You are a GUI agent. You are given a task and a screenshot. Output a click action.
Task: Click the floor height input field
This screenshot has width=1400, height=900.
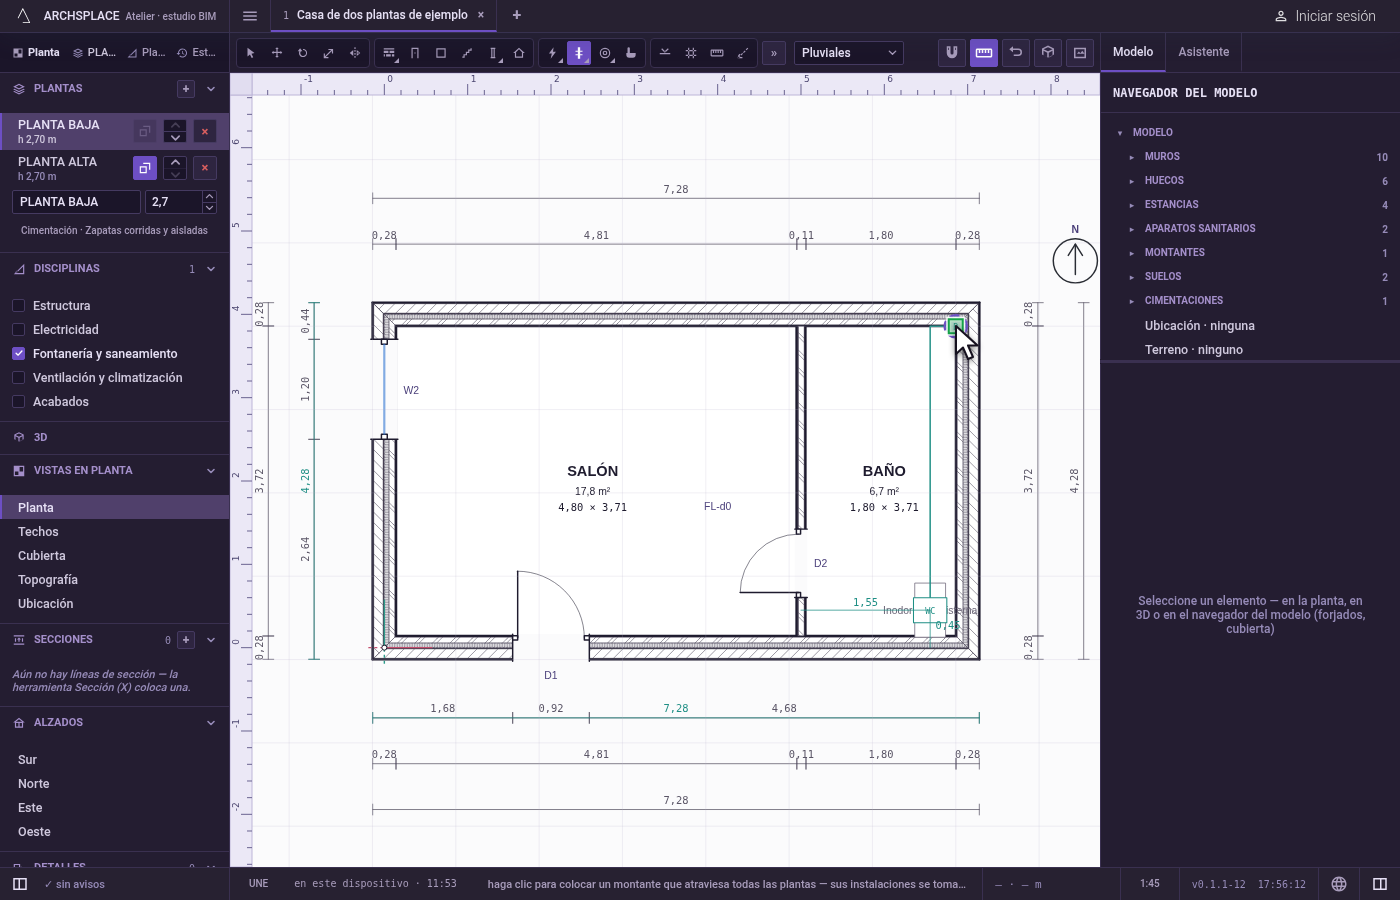pyautogui.click(x=173, y=202)
